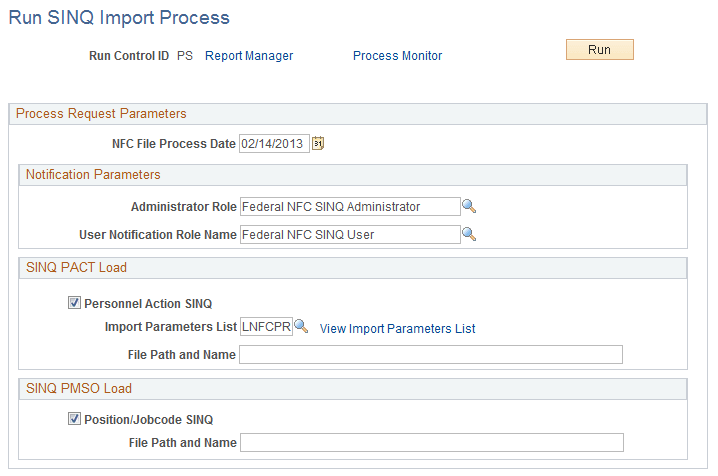Click the Import Parameters List input box
This screenshot has height=476, width=718.
266,327
